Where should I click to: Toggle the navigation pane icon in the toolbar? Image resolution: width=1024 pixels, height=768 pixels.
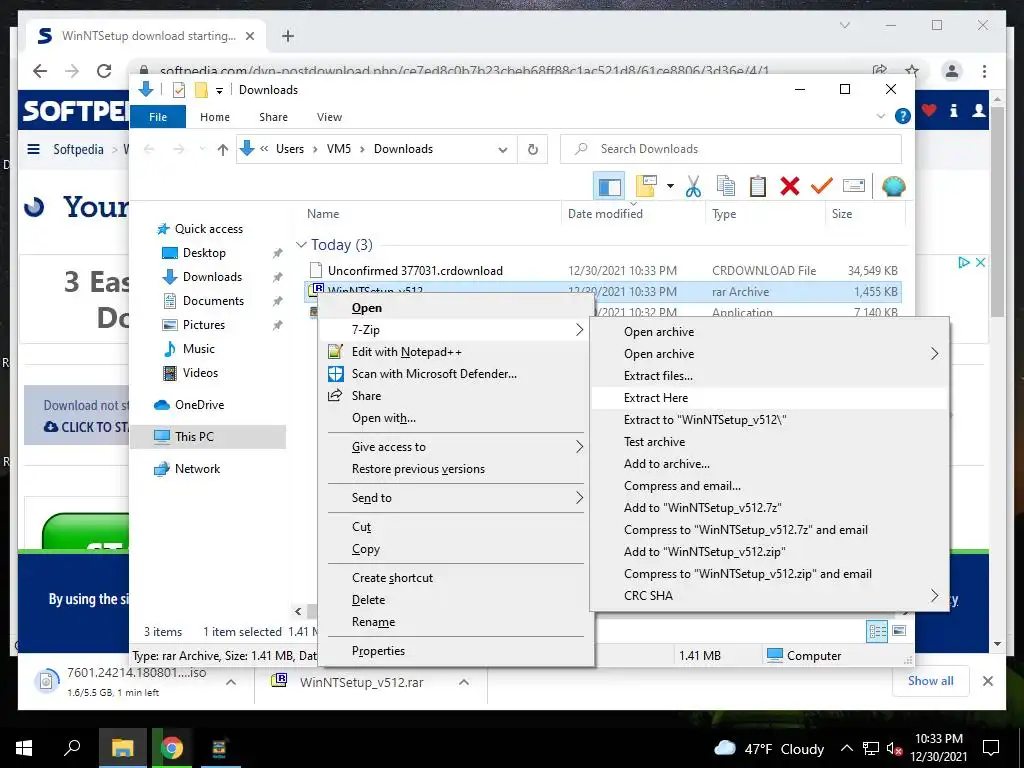coord(609,187)
